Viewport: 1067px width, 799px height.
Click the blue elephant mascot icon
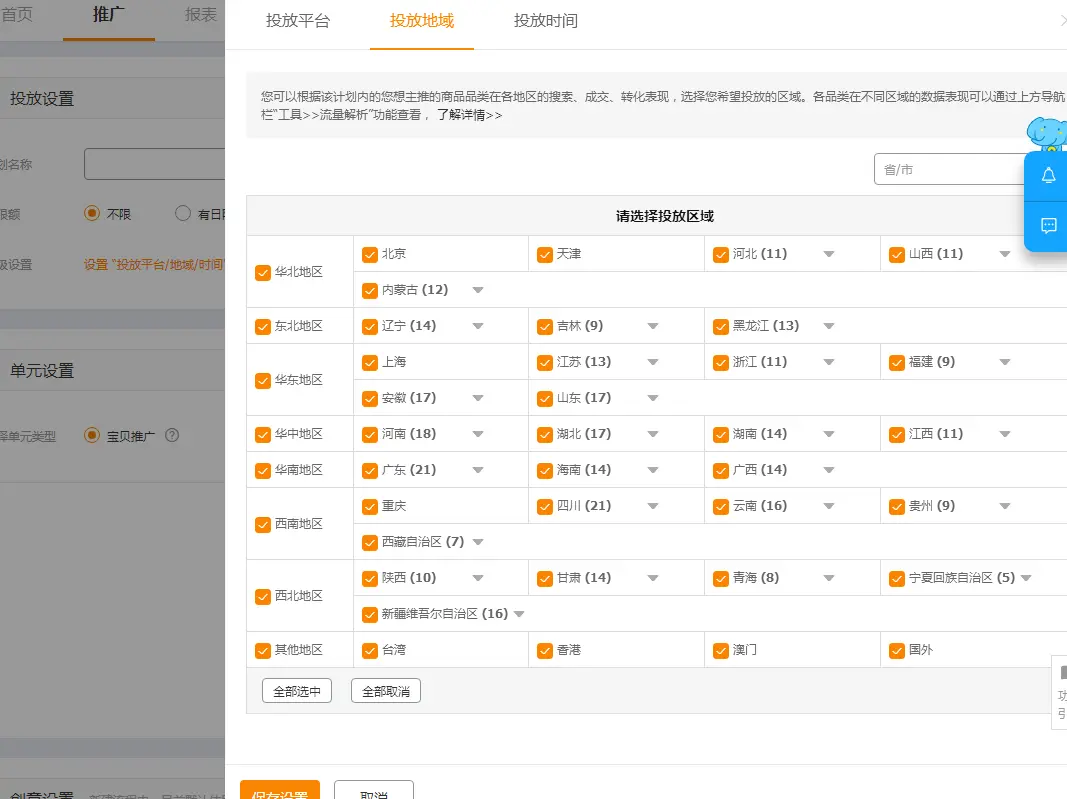coord(1047,133)
